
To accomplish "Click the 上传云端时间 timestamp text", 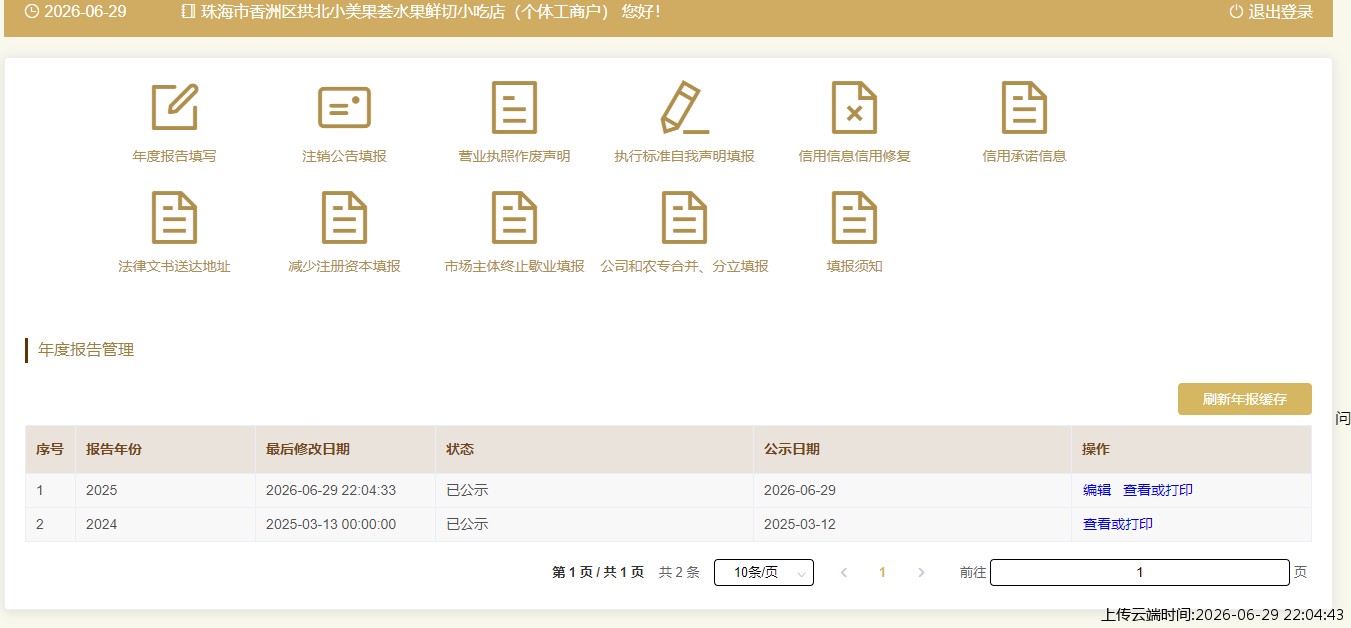I will 1222,614.
